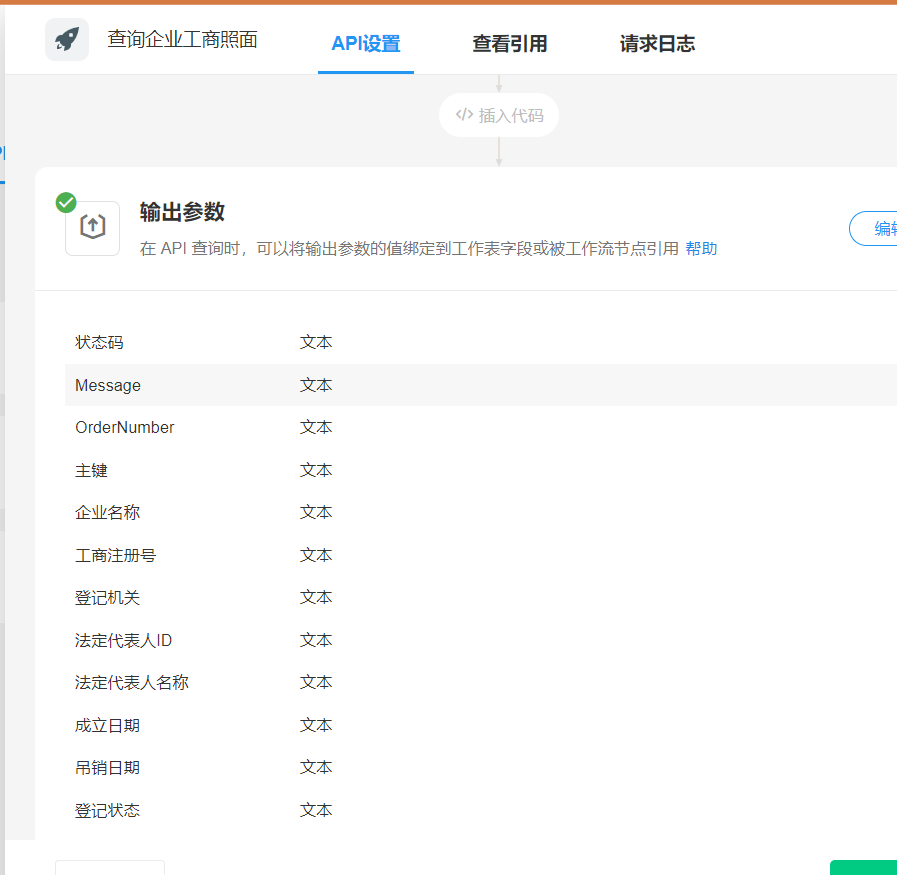The height and width of the screenshot is (875, 897).
Task: Click the green button at bottom right
Action: (x=863, y=867)
